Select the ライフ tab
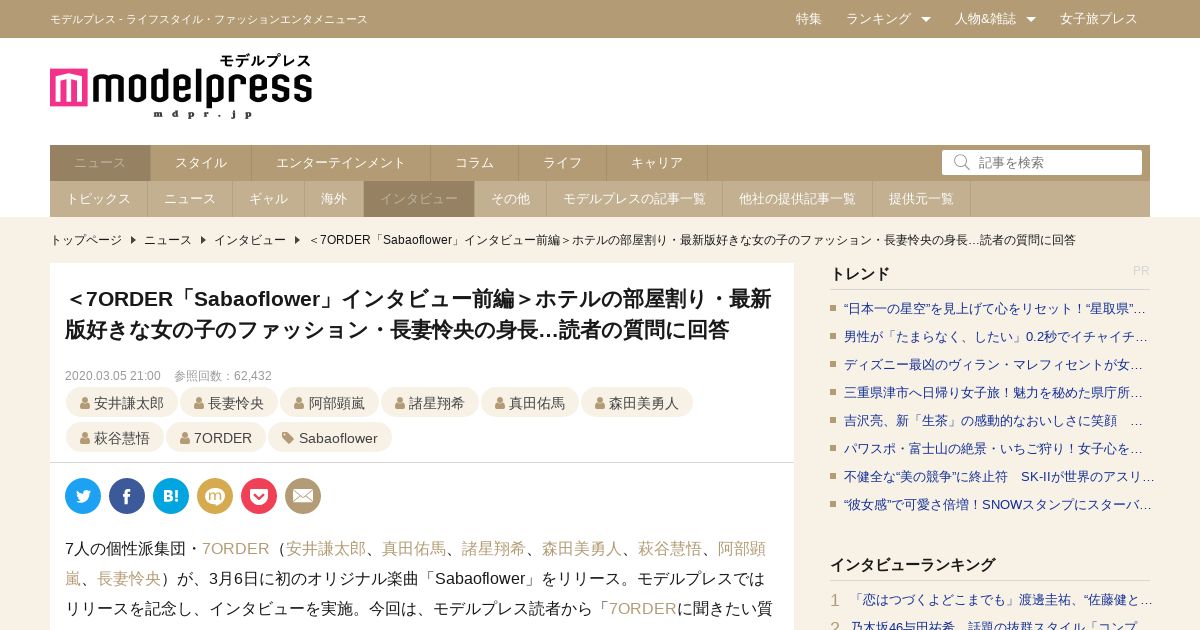This screenshot has width=1200, height=630. pyautogui.click(x=562, y=163)
